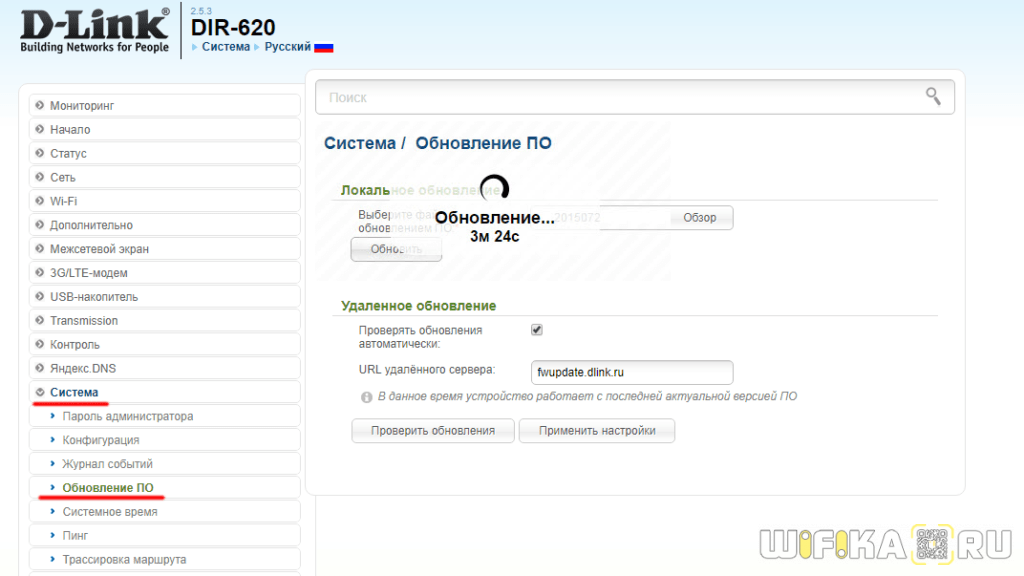Screen dimensions: 1024x576
Task: Open Контроль menu item
Action: (165, 344)
